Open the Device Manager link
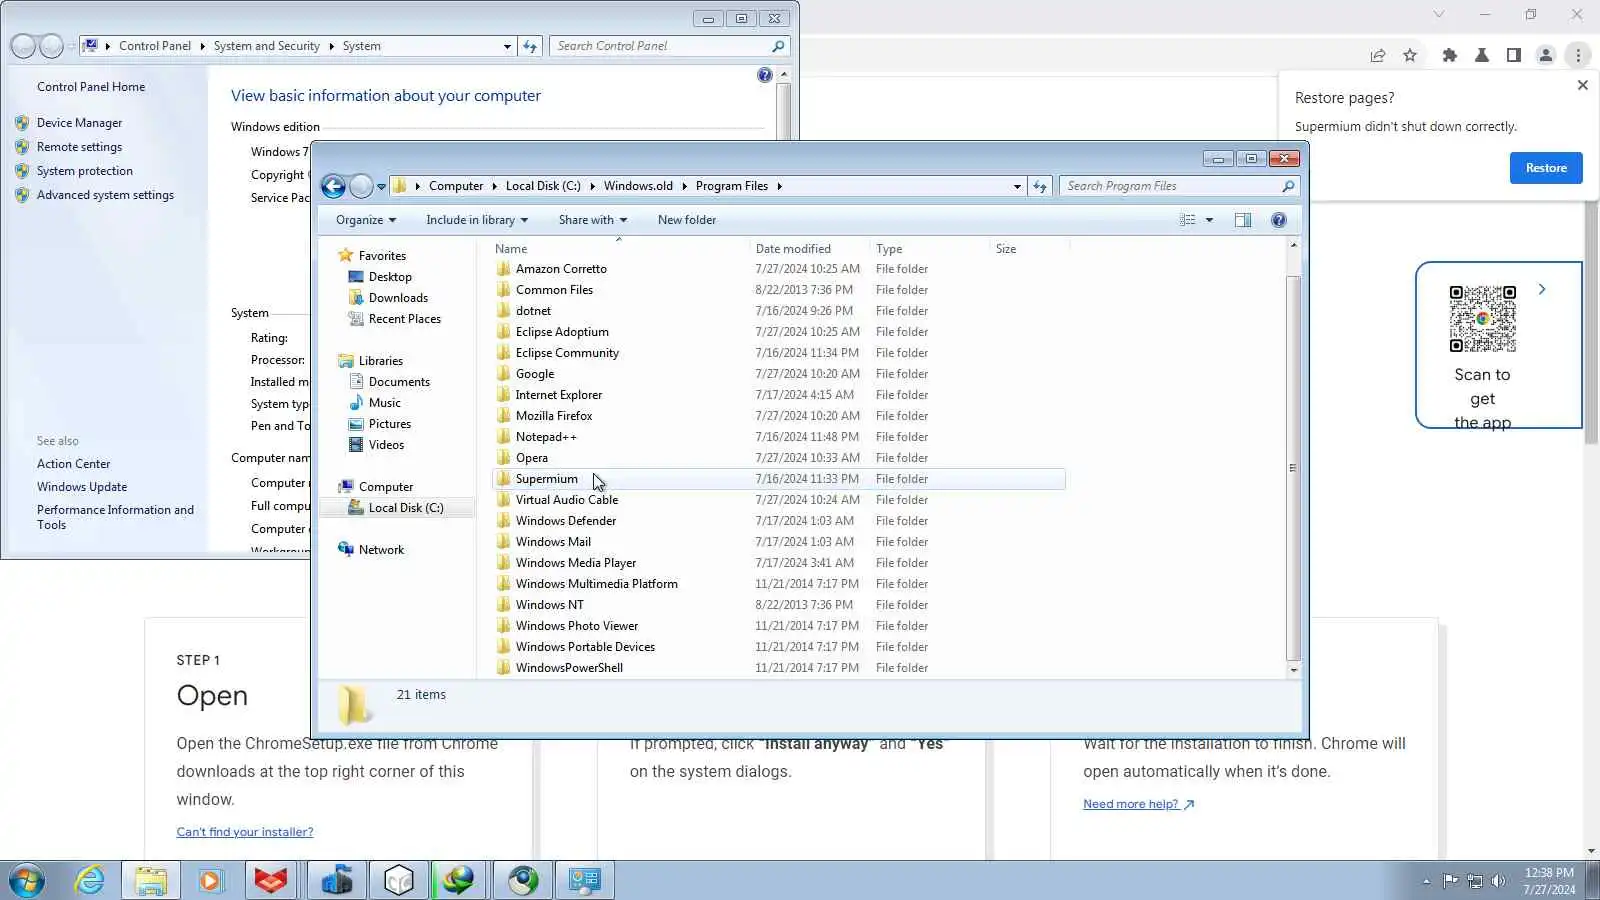This screenshot has width=1600, height=900. click(x=79, y=123)
